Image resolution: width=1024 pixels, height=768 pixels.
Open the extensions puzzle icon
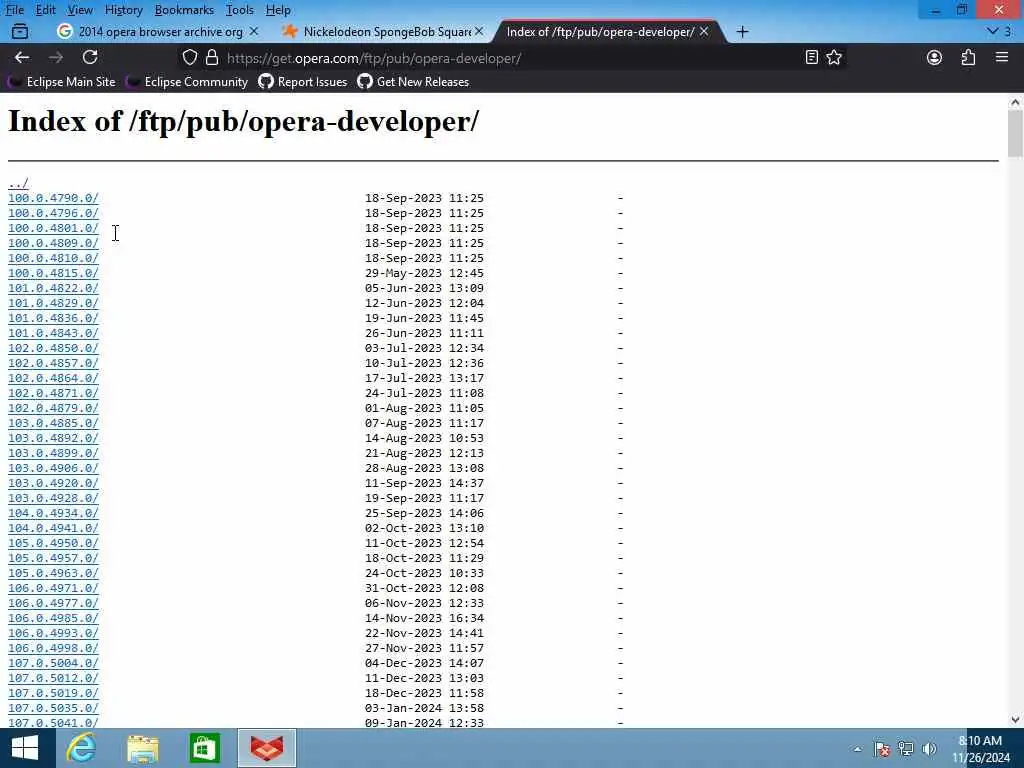pos(968,57)
